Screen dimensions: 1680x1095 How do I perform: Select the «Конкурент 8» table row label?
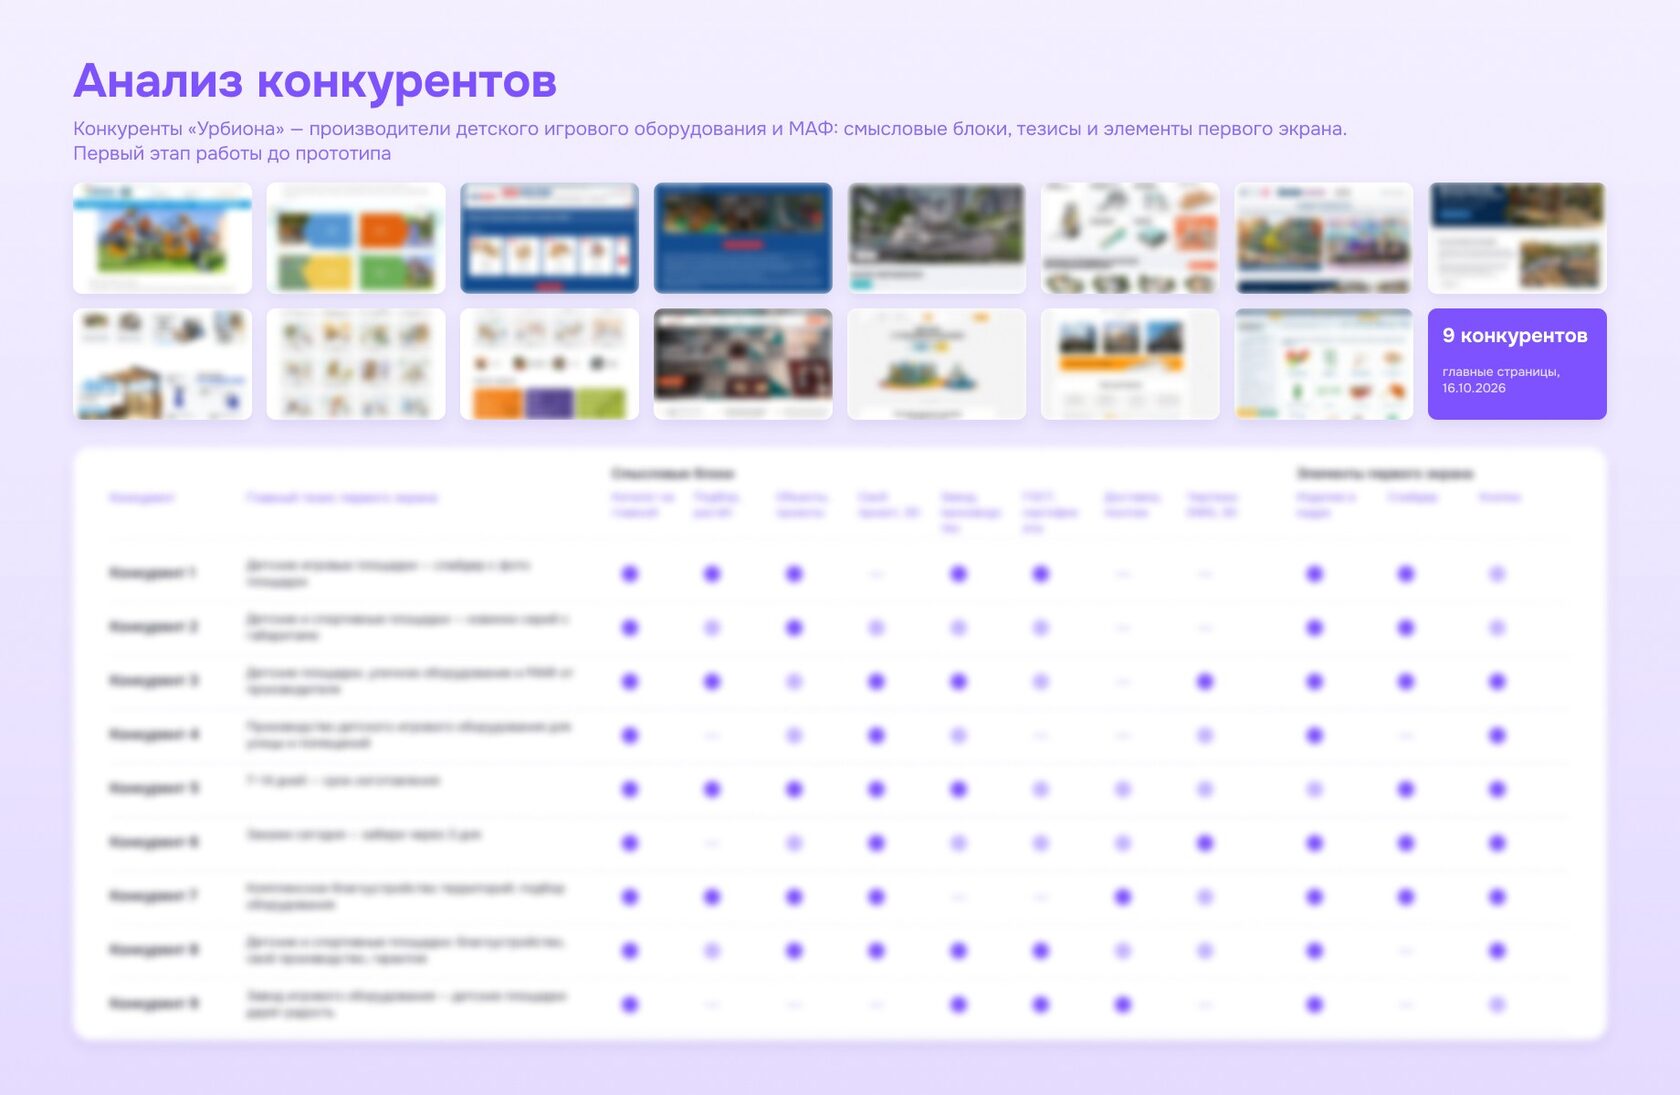click(x=153, y=950)
